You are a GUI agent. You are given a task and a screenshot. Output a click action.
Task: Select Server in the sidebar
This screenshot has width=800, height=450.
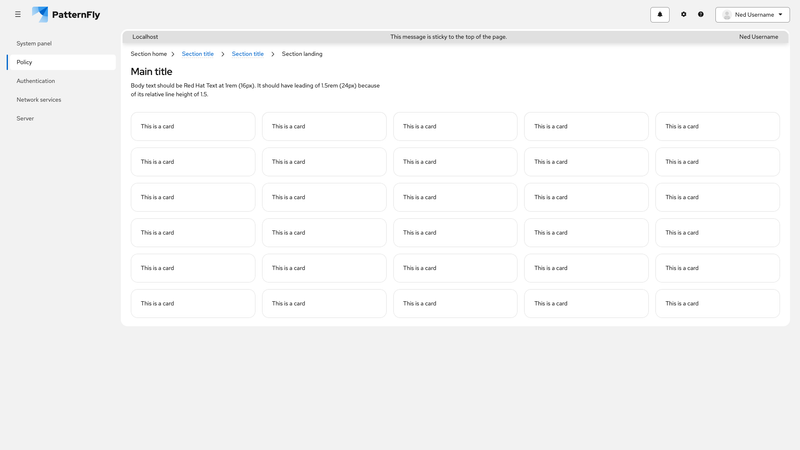pyautogui.click(x=61, y=118)
